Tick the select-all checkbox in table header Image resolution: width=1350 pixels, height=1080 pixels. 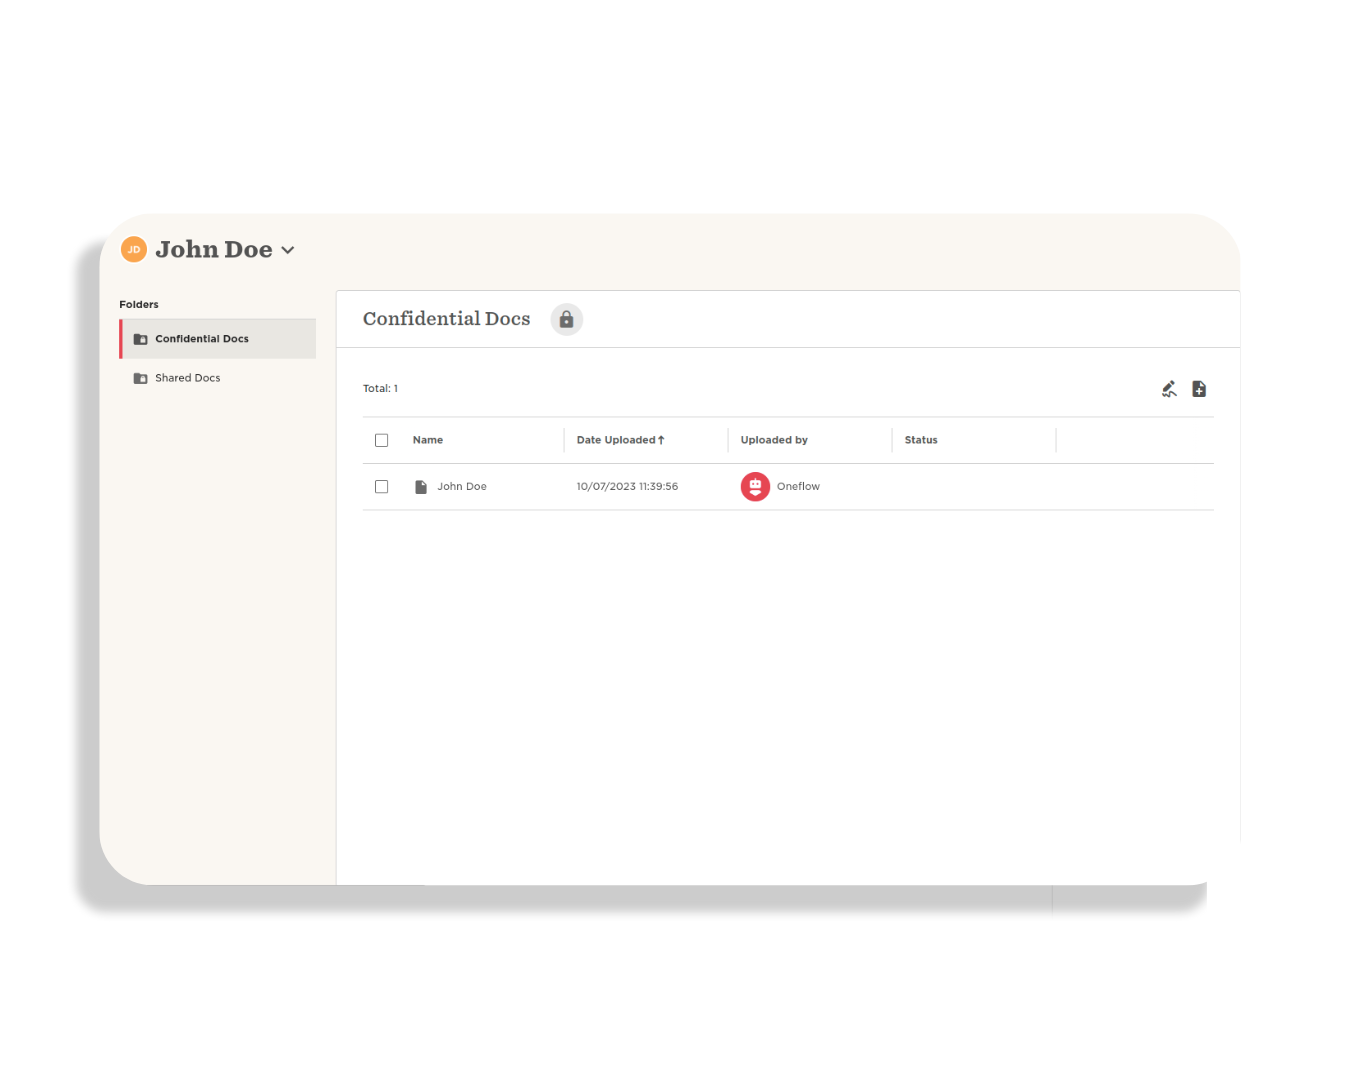381,440
